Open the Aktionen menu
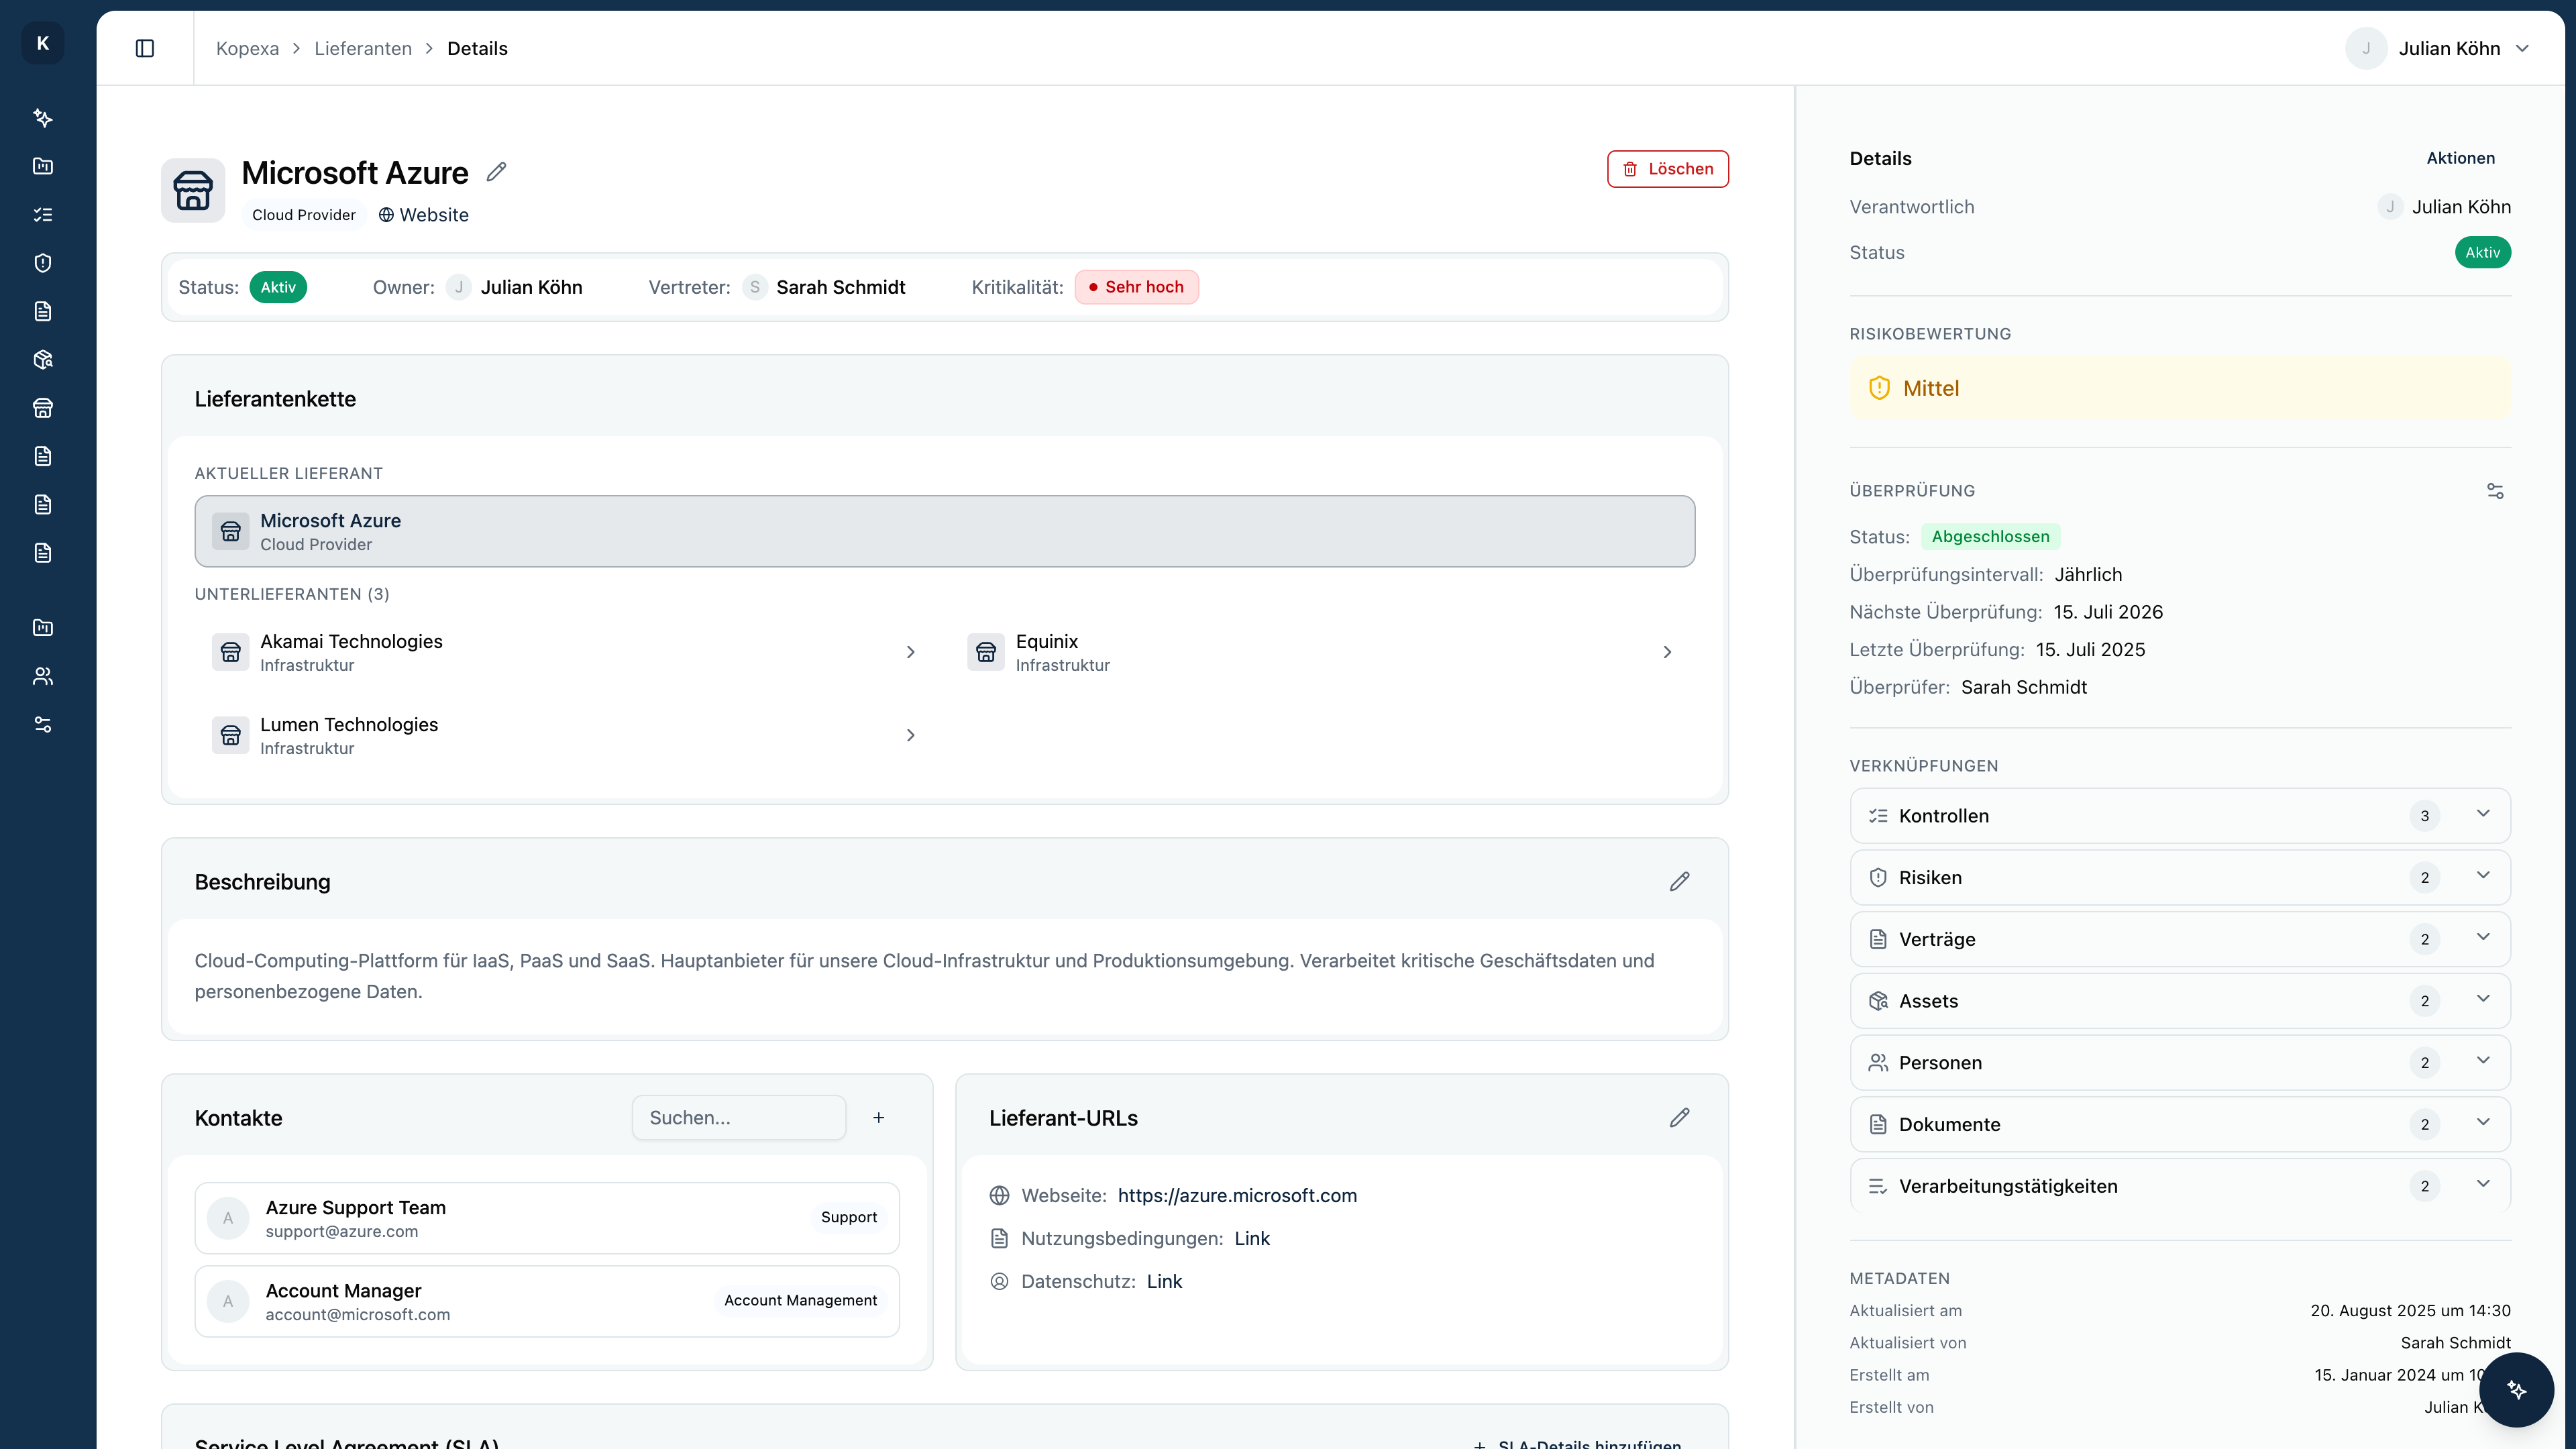 (2460, 158)
